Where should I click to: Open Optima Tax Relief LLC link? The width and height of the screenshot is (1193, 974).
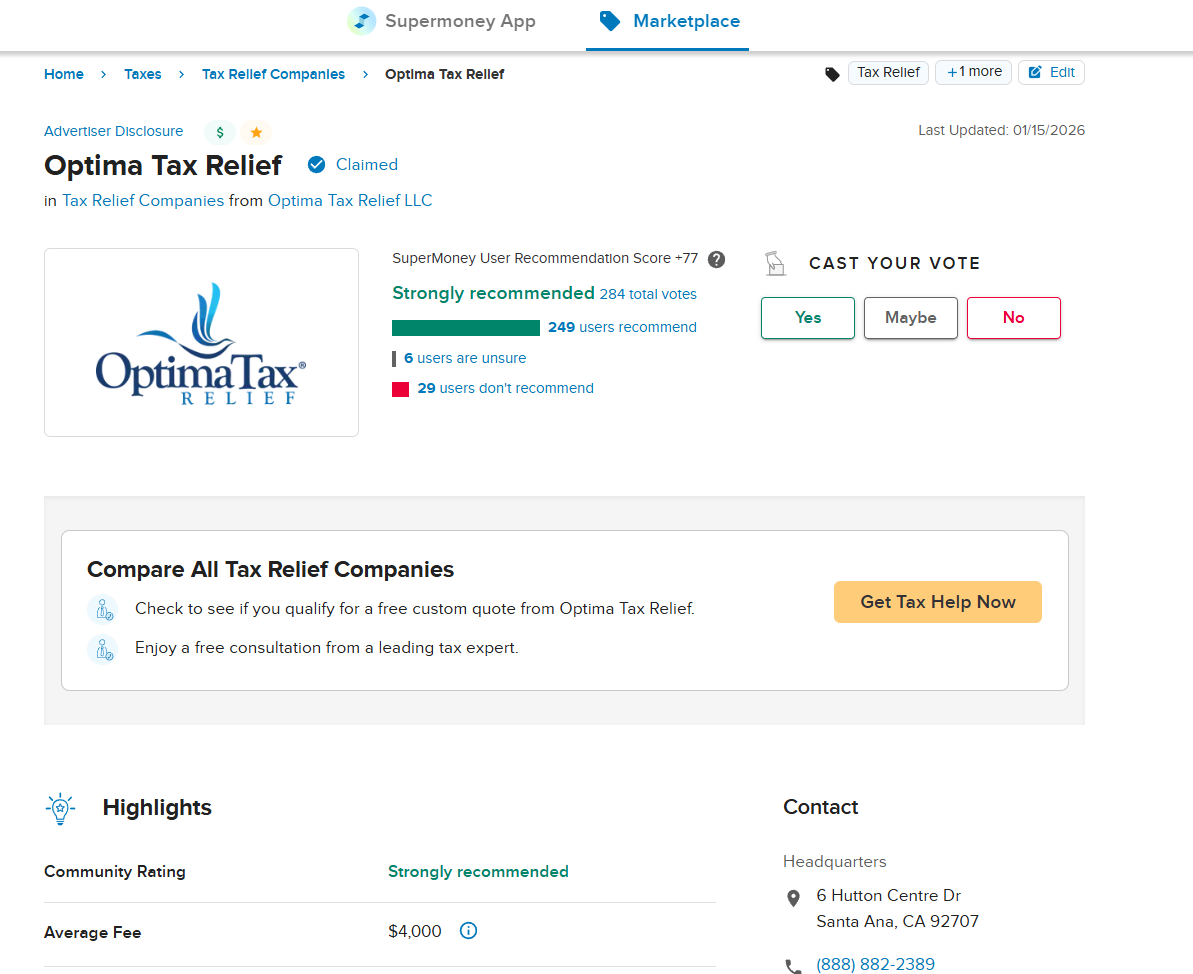pos(350,200)
